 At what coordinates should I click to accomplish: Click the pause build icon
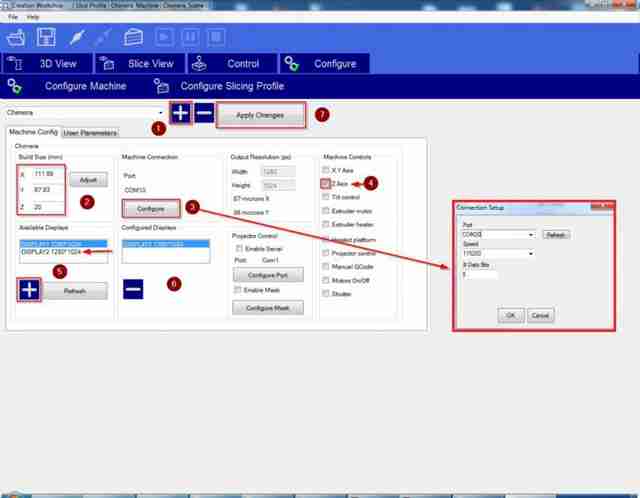coord(190,37)
